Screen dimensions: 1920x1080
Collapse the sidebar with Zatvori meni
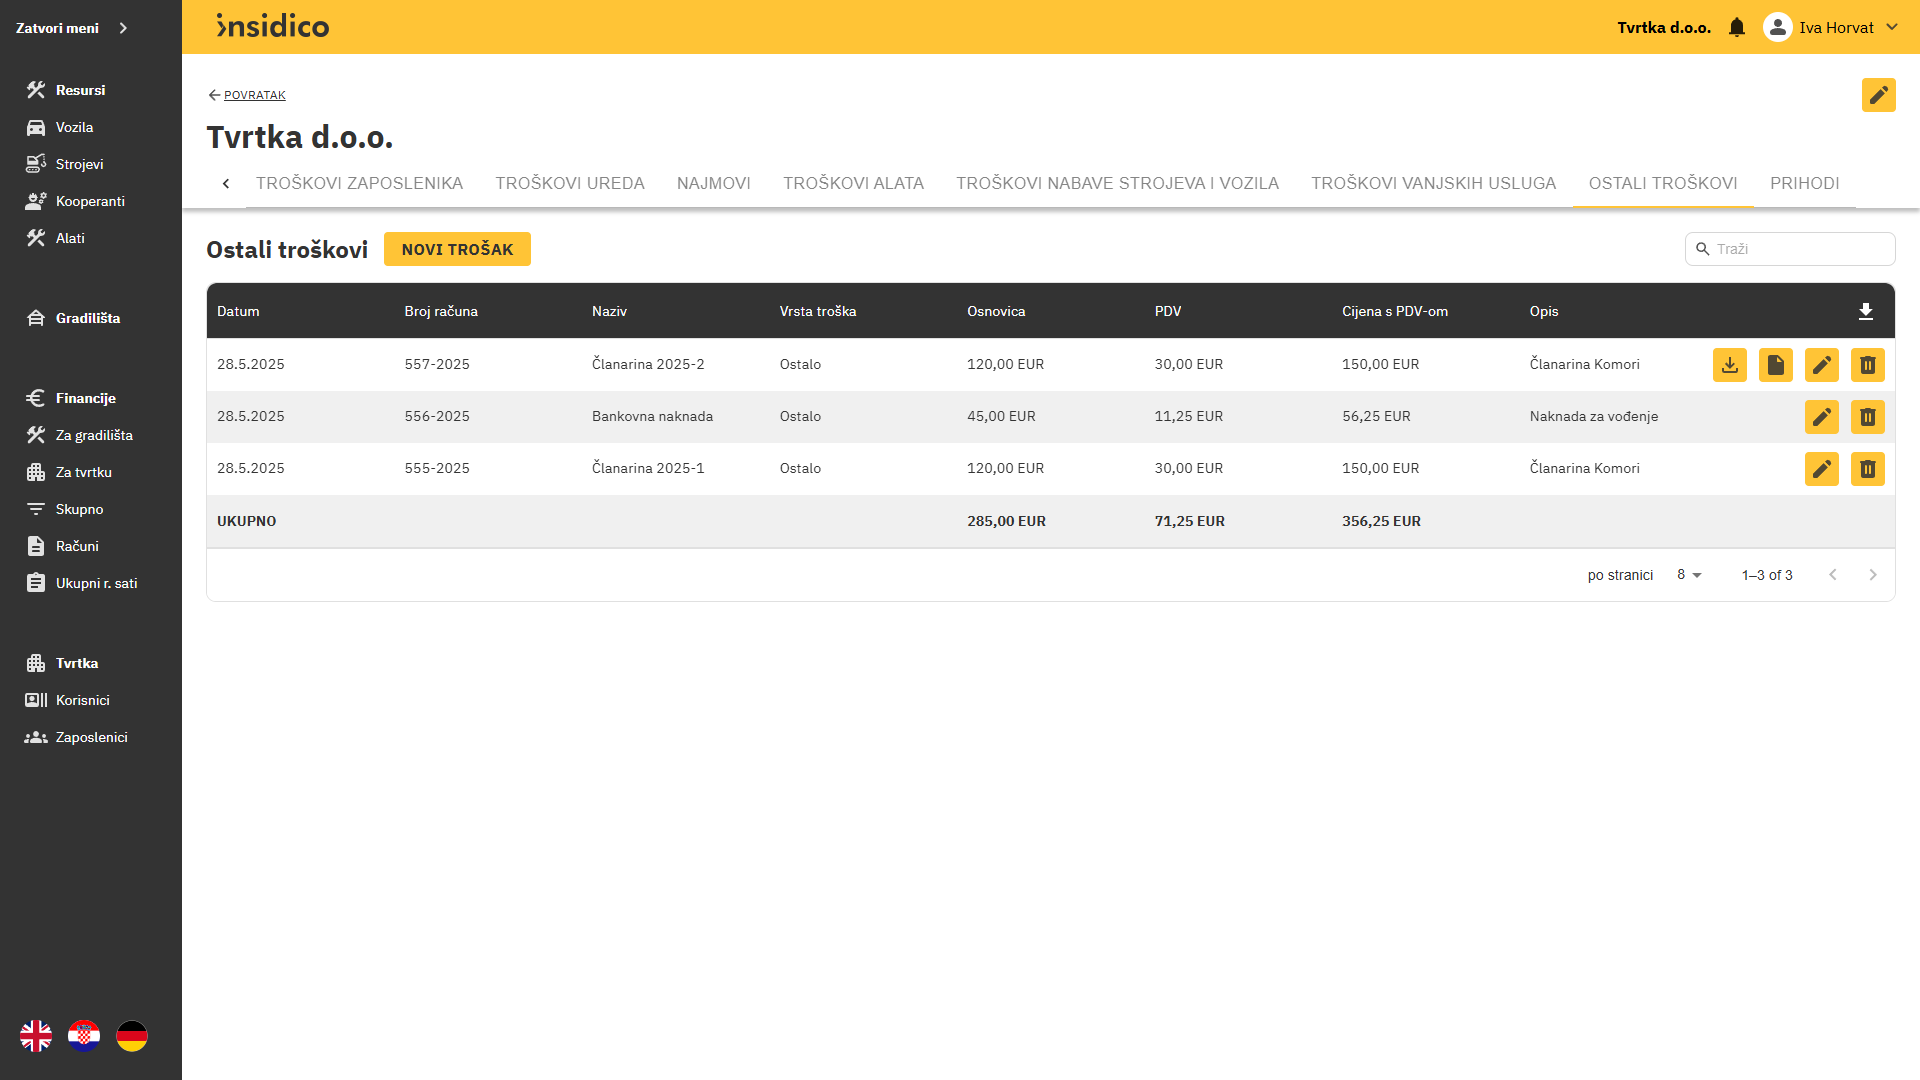click(72, 28)
